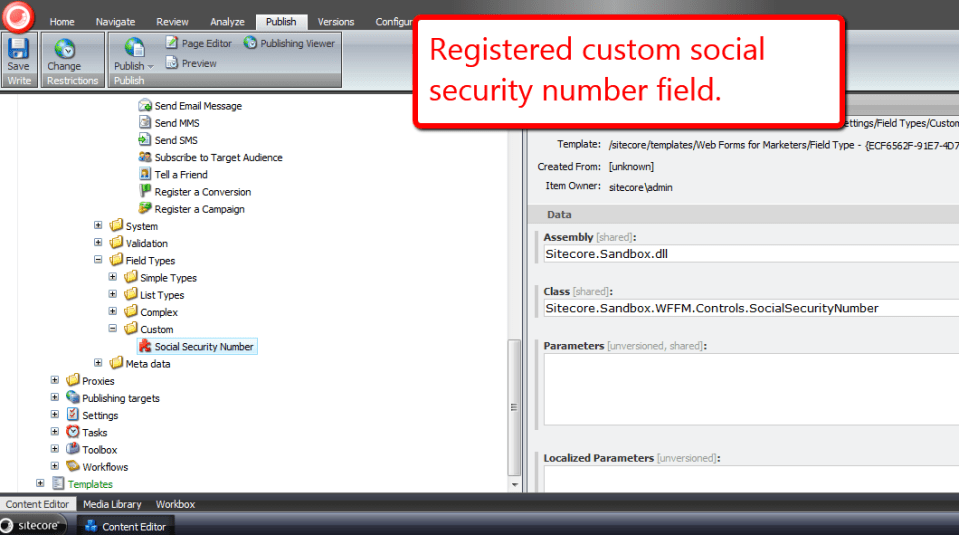Expand the System folder
The height and width of the screenshot is (535, 959).
tap(98, 226)
